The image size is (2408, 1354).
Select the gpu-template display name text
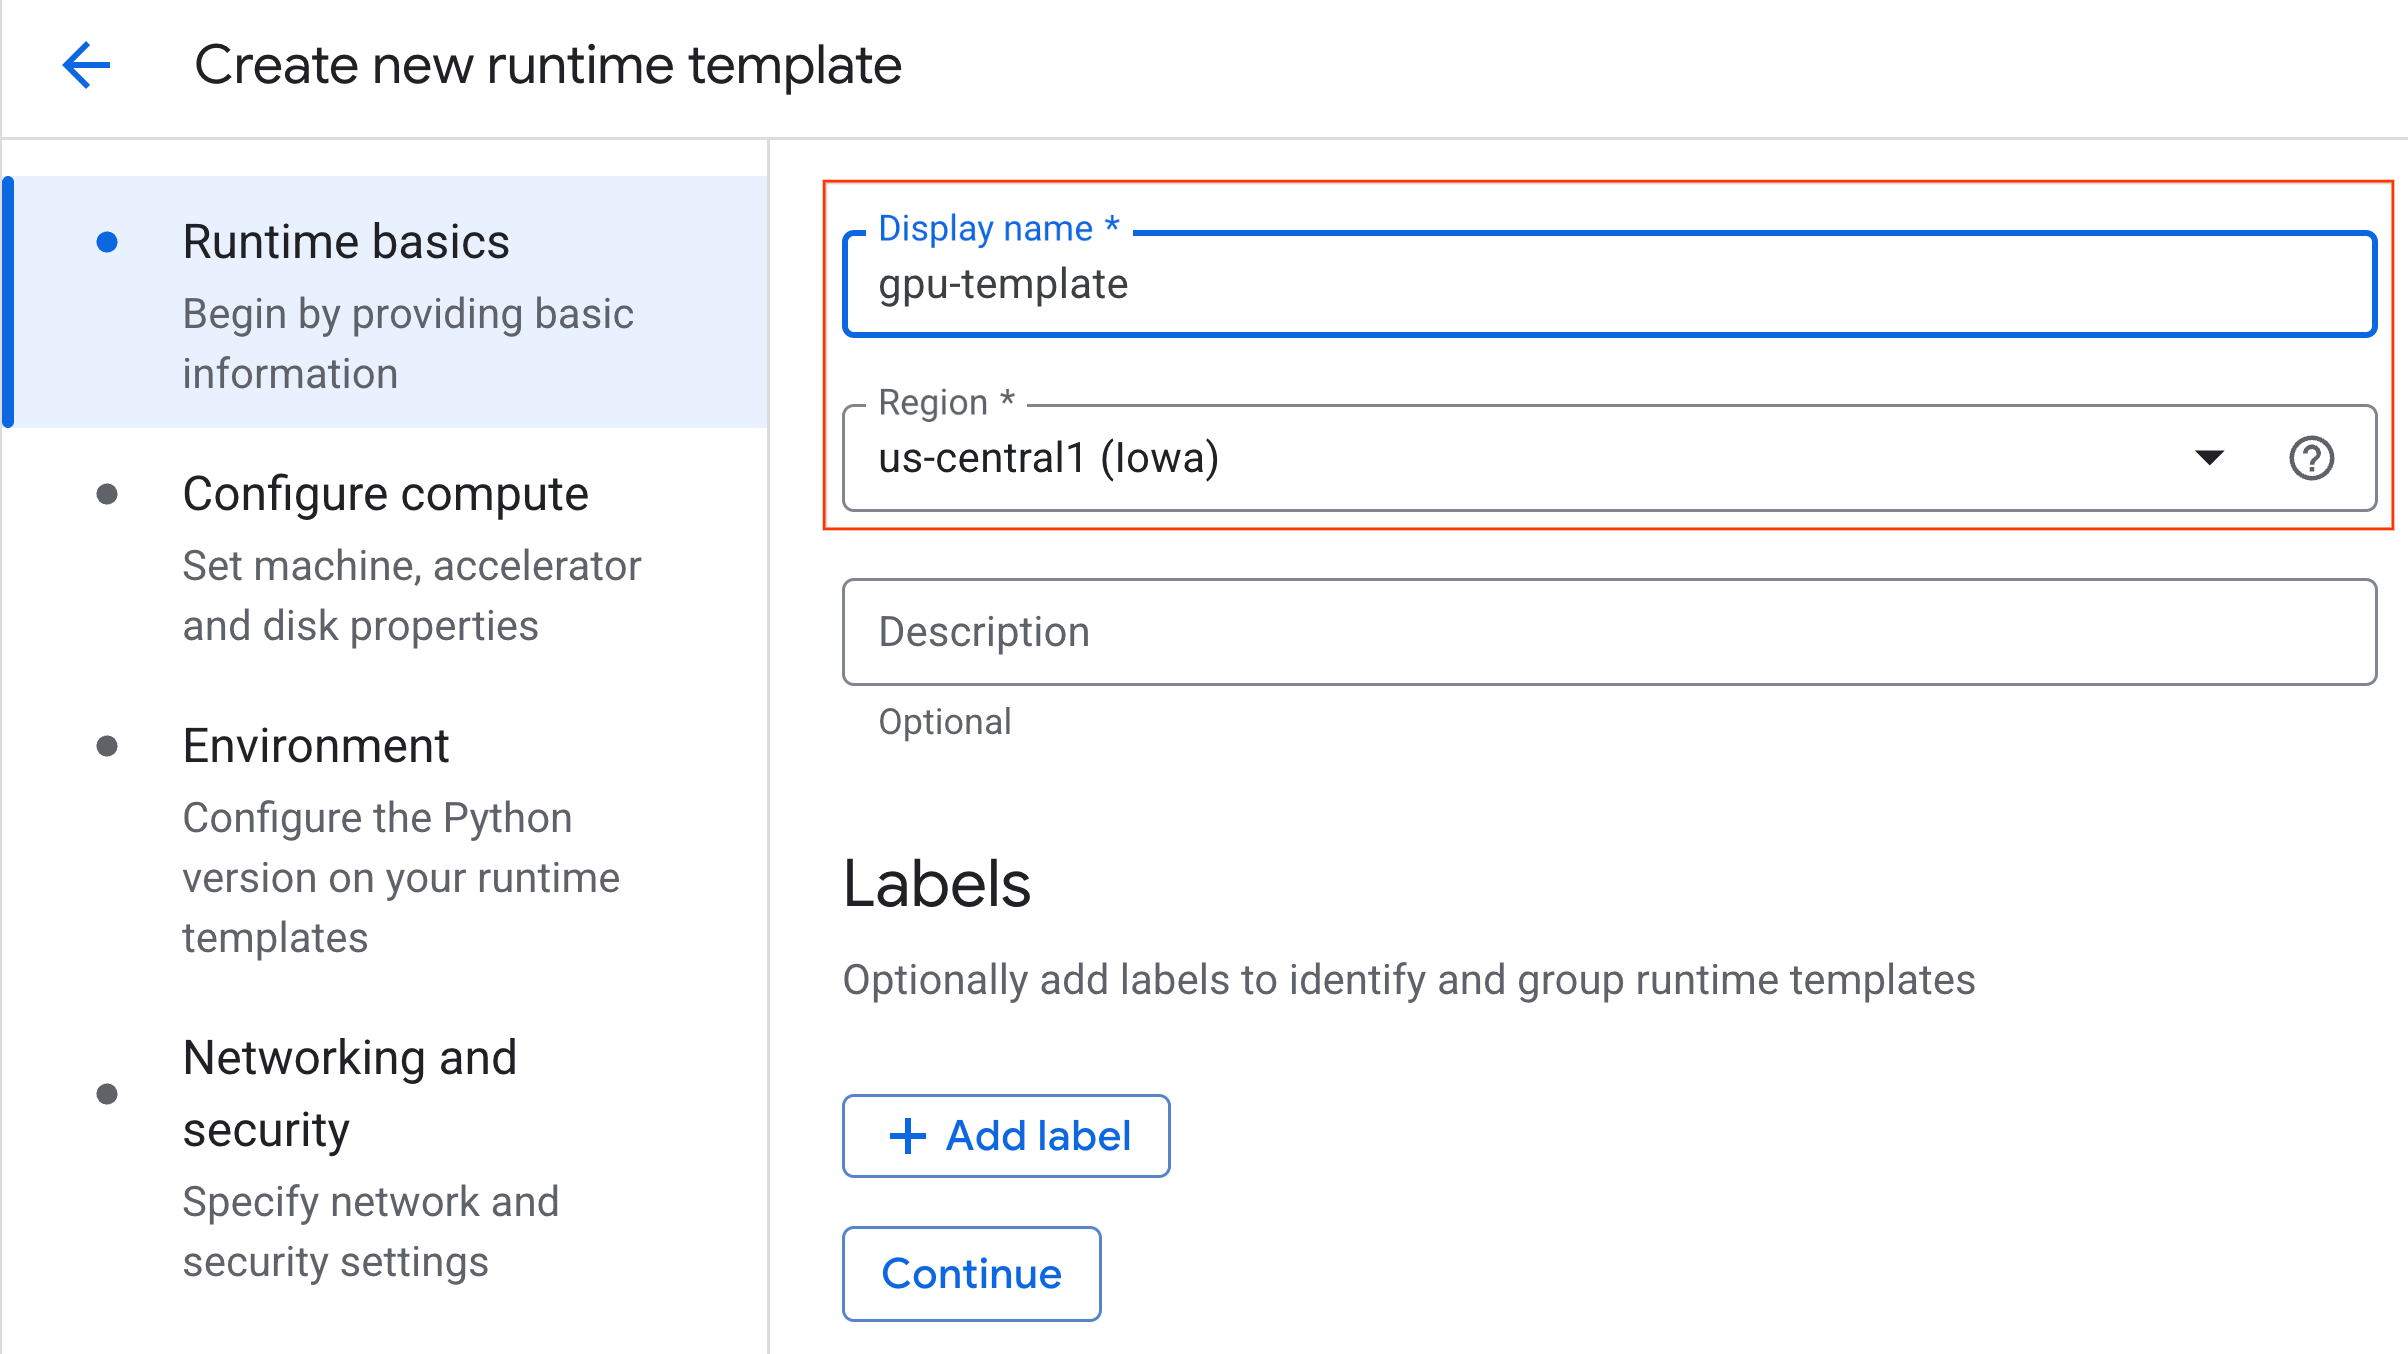tap(1003, 283)
